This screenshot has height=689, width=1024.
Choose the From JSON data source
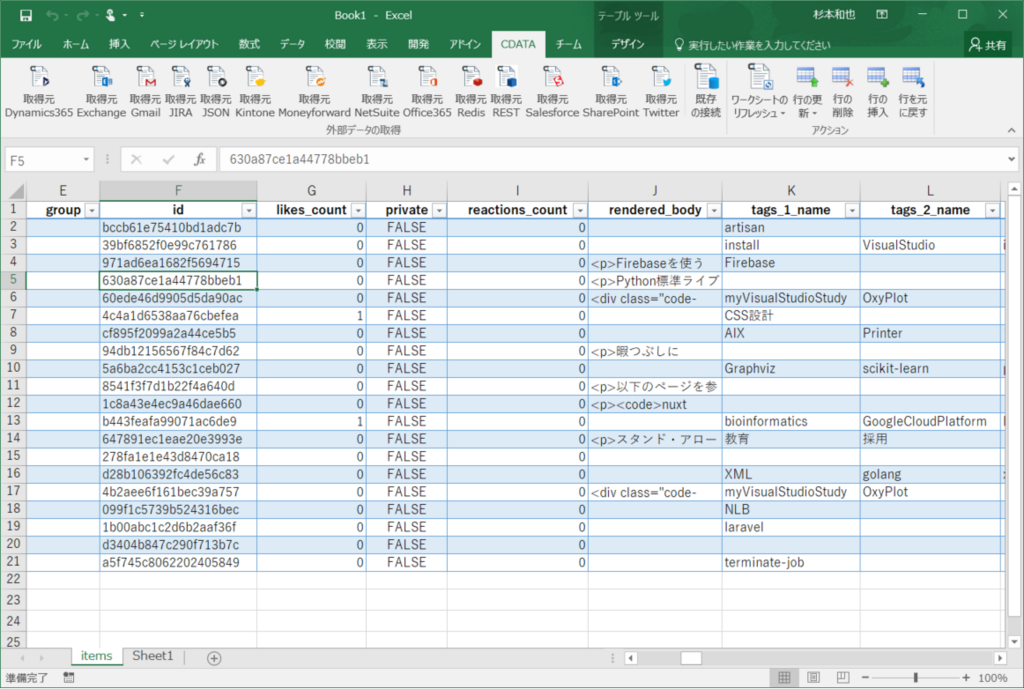(x=216, y=91)
